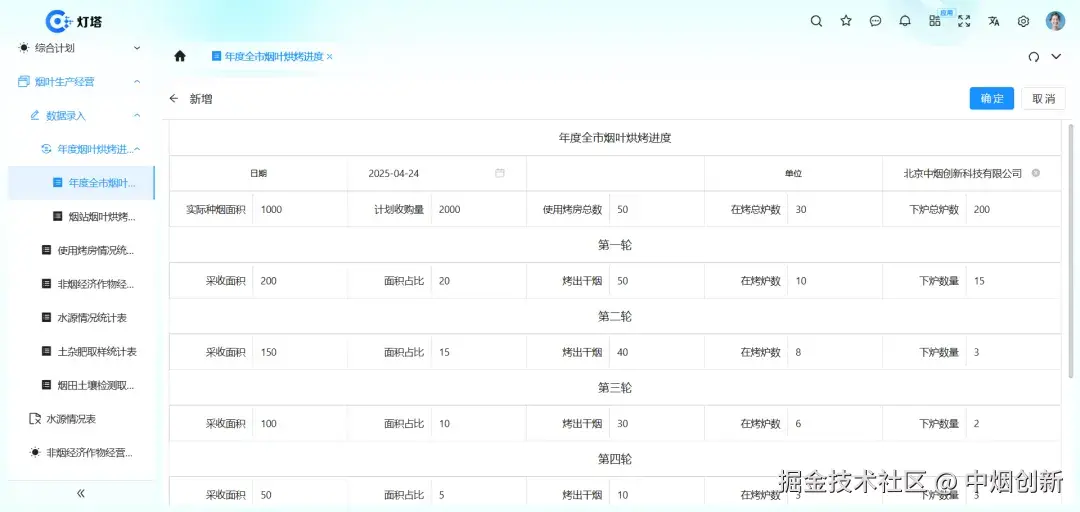Collapse the 年度烟叶烘烤进… submenu
Image resolution: width=1080 pixels, height=512 pixels.
coord(81,149)
